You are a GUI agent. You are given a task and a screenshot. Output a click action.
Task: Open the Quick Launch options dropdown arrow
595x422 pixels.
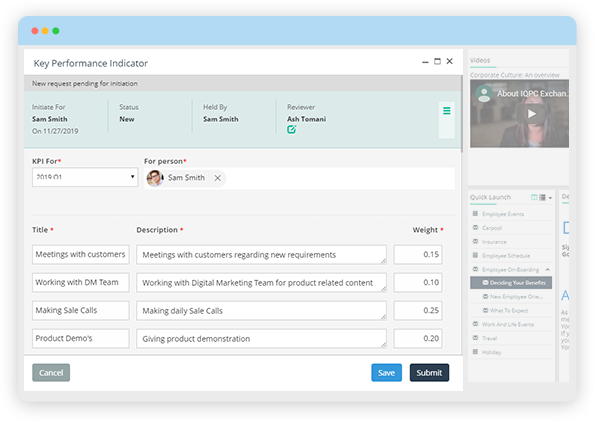(550, 198)
